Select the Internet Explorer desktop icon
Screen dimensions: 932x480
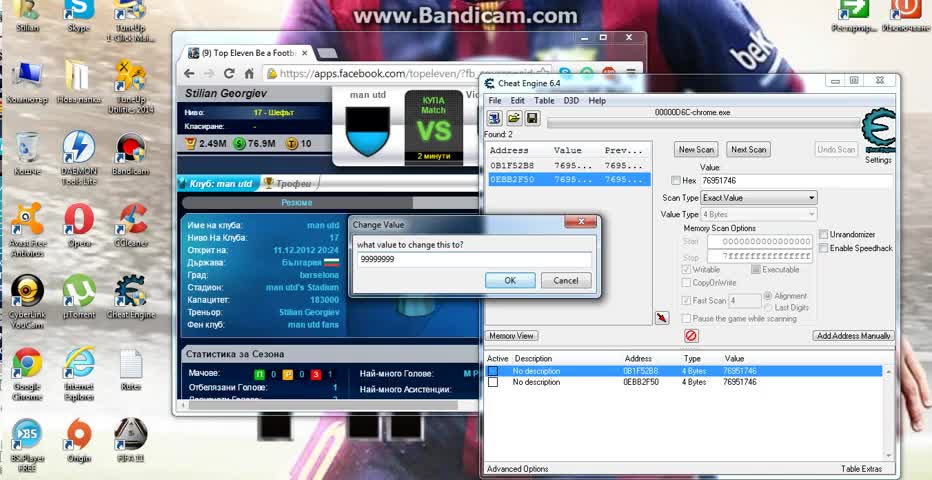(x=79, y=373)
